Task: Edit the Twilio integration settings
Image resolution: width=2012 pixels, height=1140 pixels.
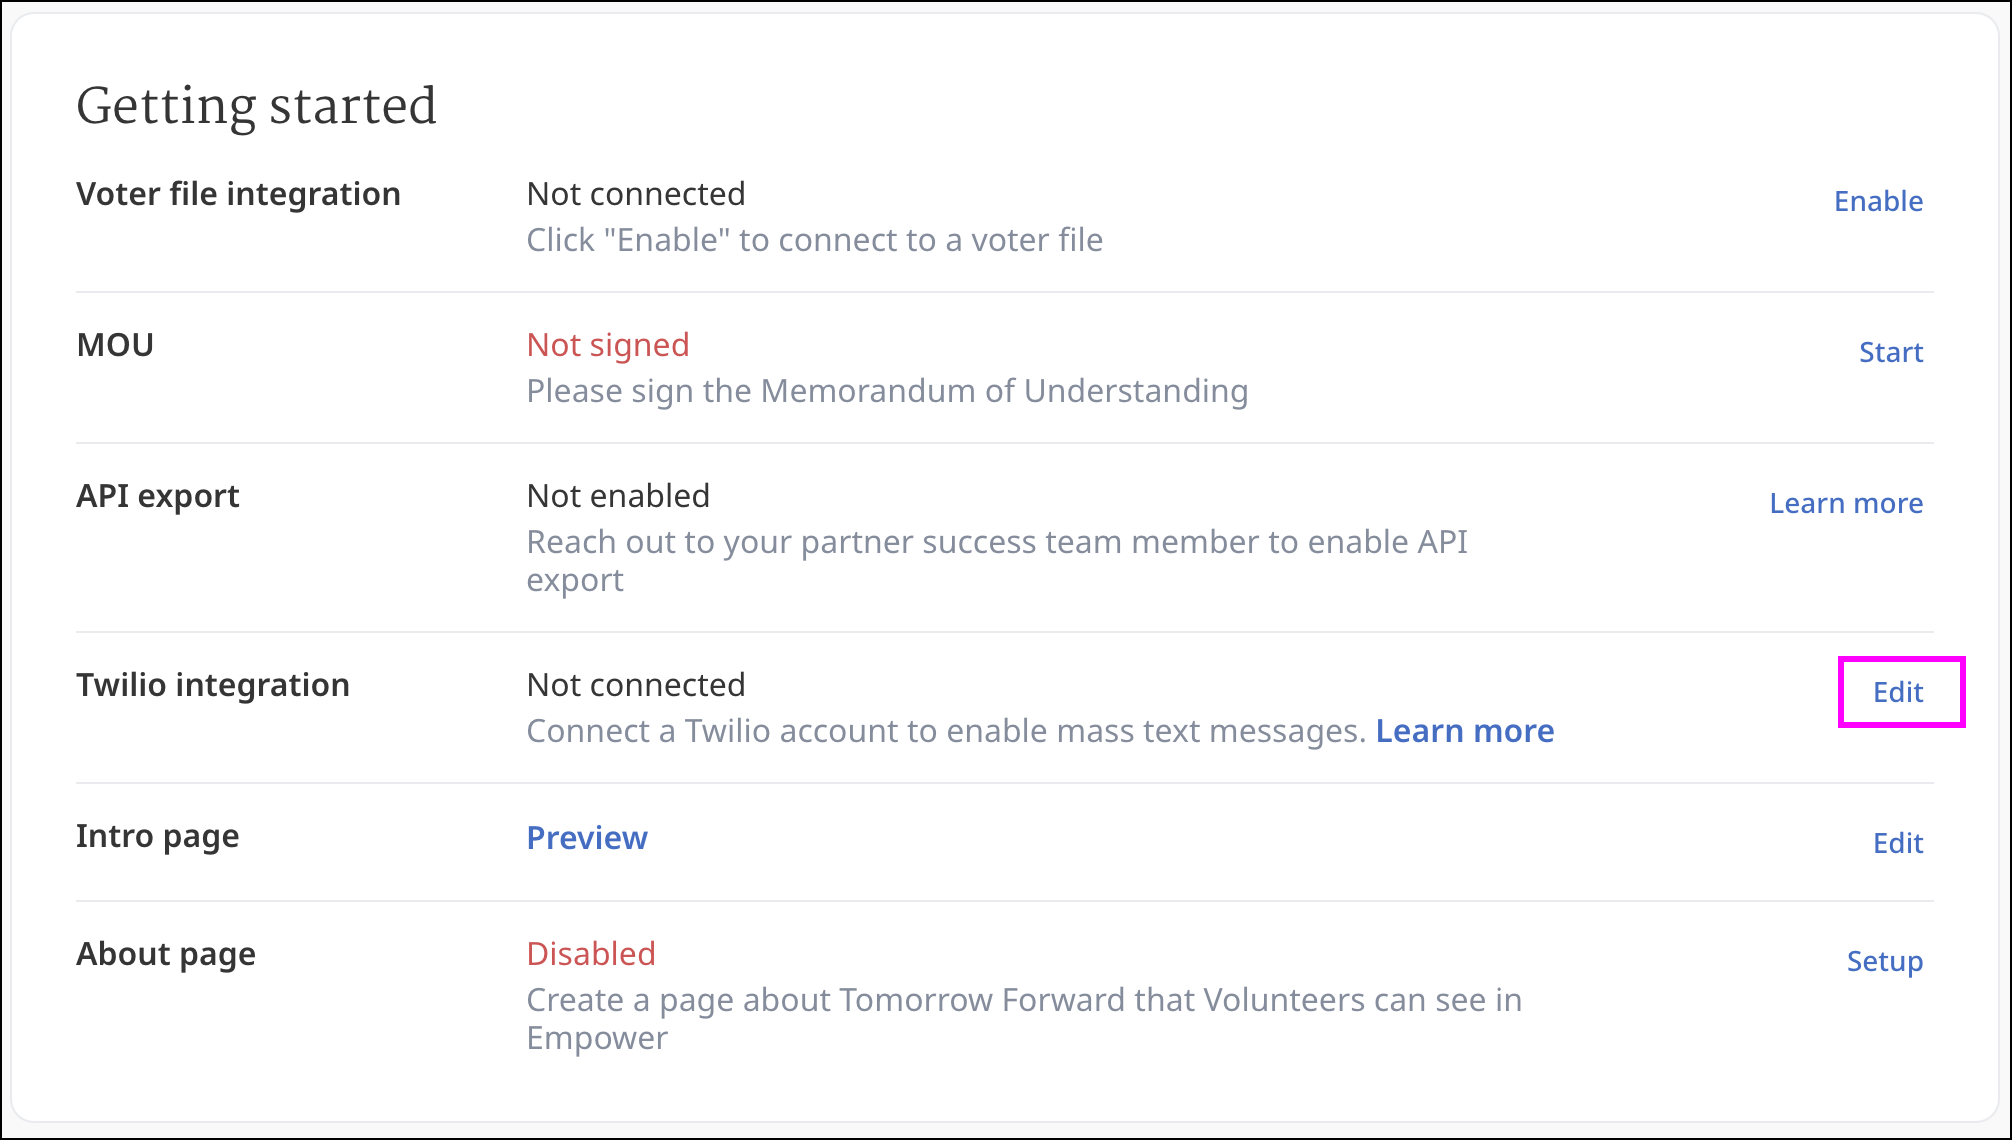Action: click(1897, 692)
